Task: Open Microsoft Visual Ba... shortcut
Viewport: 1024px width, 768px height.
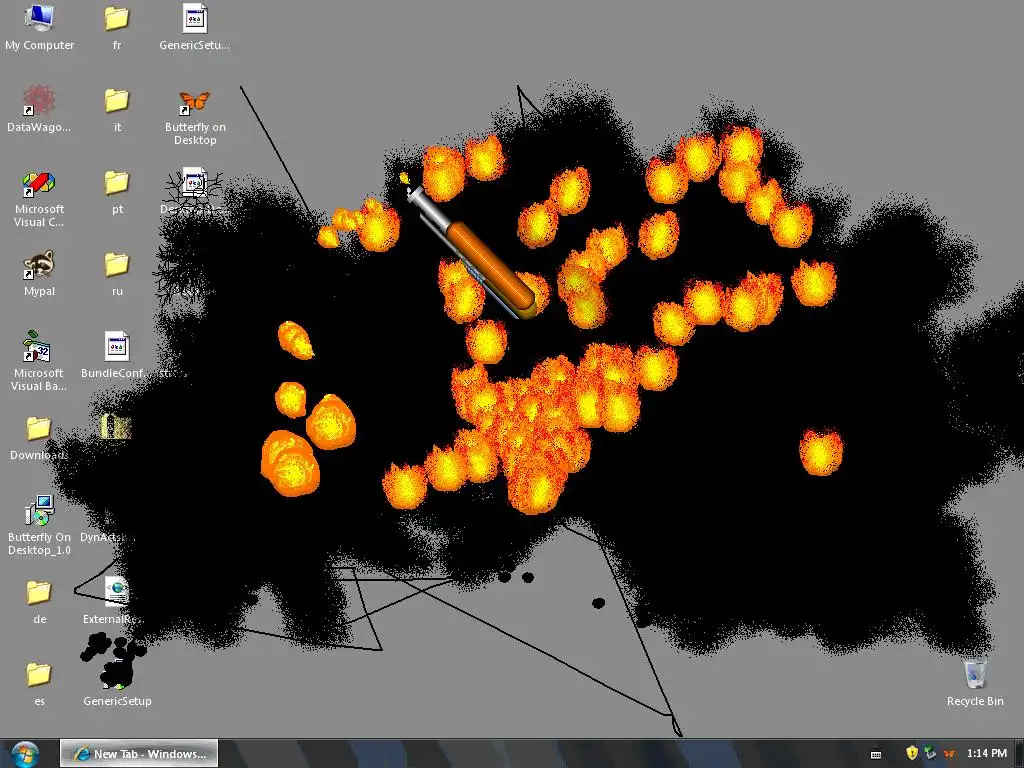Action: [39, 361]
